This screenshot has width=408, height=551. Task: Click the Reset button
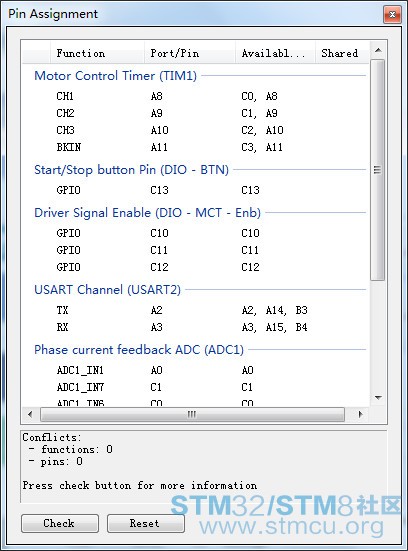point(145,523)
